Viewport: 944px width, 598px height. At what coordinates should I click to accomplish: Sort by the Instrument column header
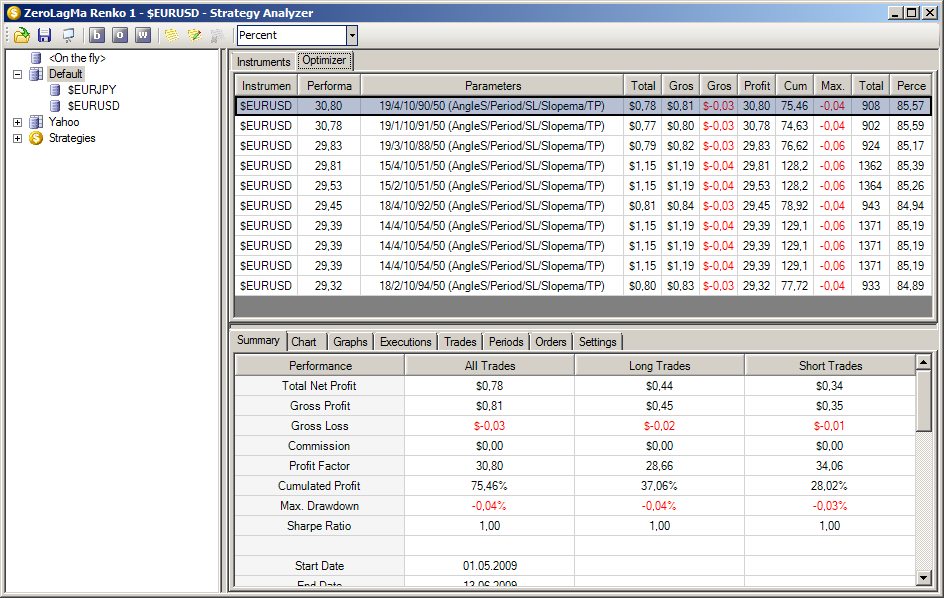[x=267, y=86]
